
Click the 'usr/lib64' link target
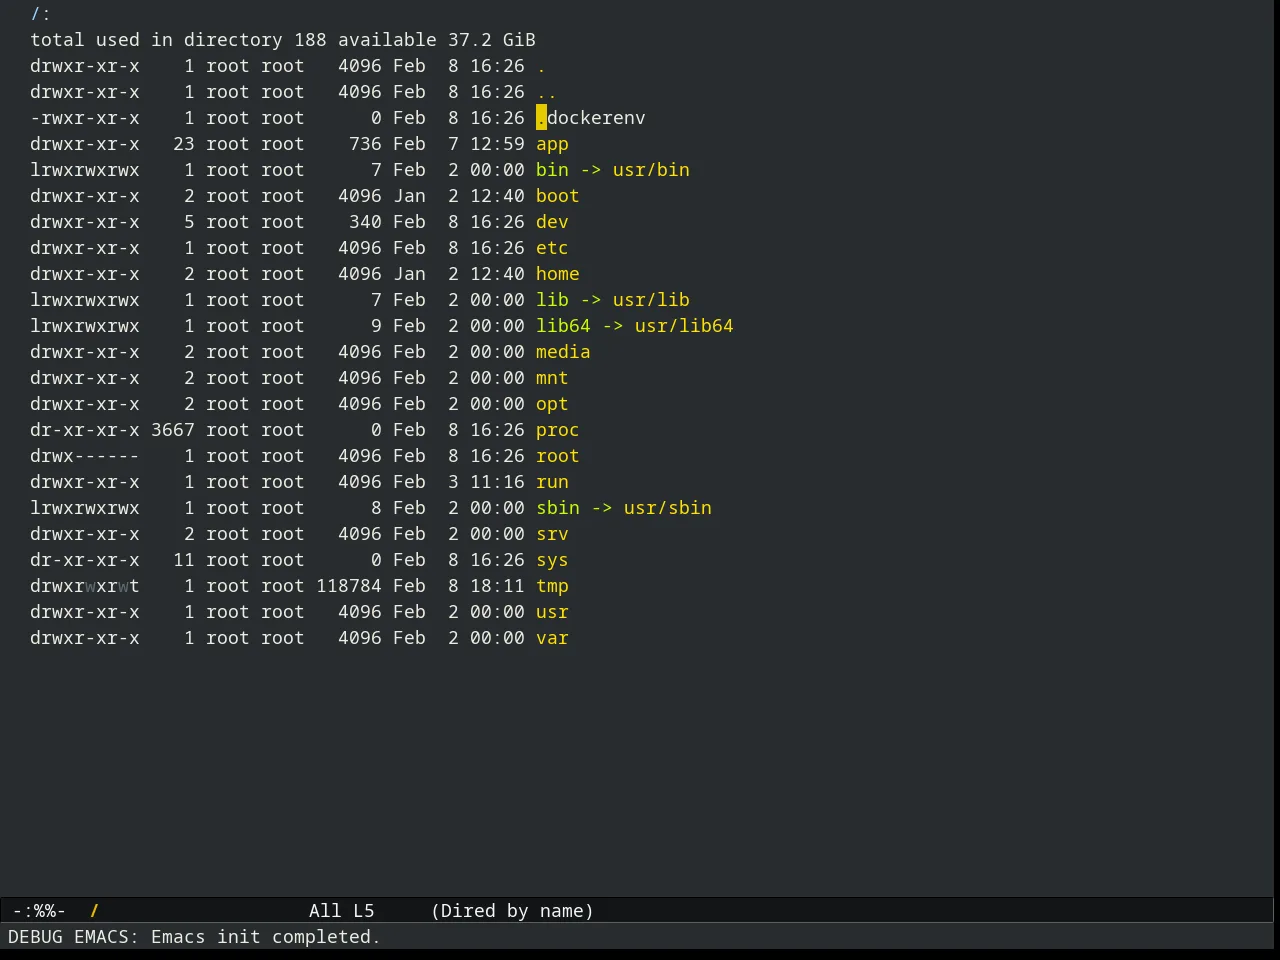(684, 326)
